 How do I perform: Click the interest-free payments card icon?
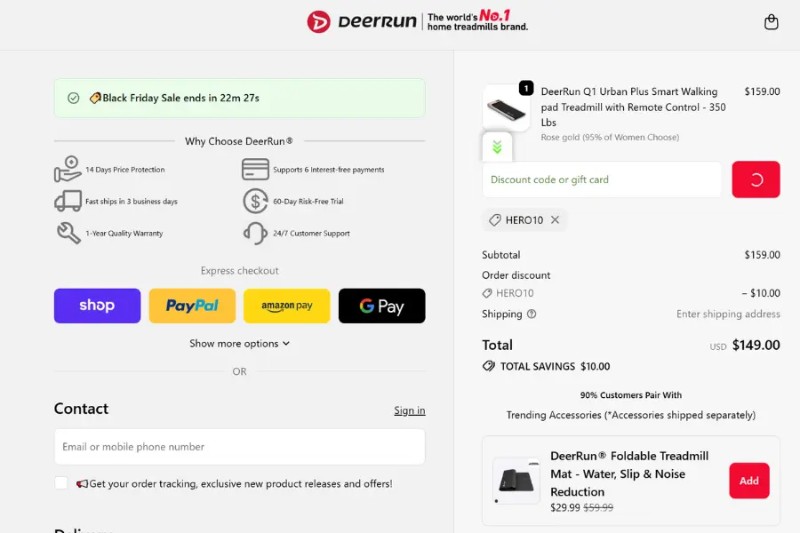click(255, 169)
